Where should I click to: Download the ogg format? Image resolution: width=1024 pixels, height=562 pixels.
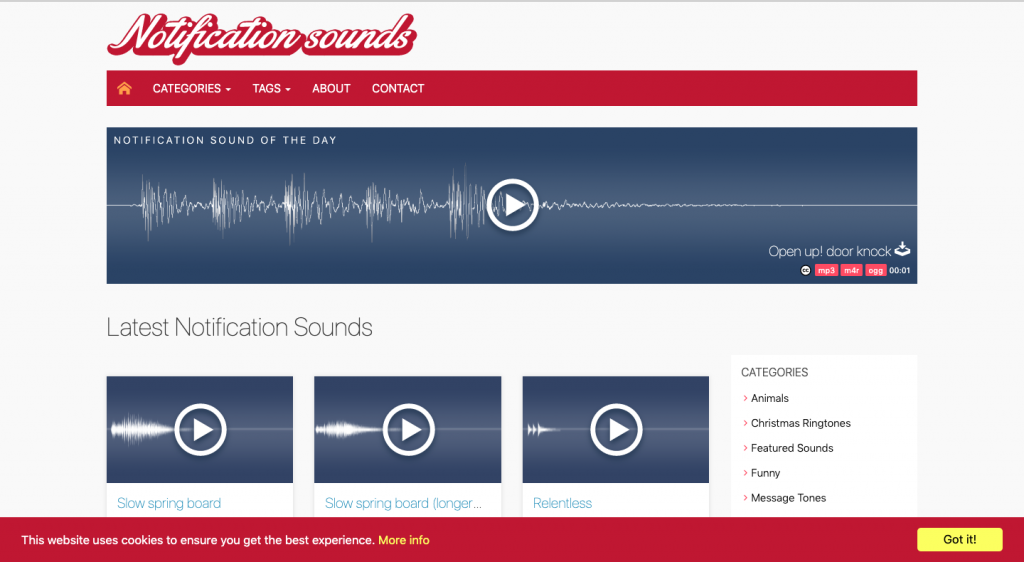click(x=876, y=270)
